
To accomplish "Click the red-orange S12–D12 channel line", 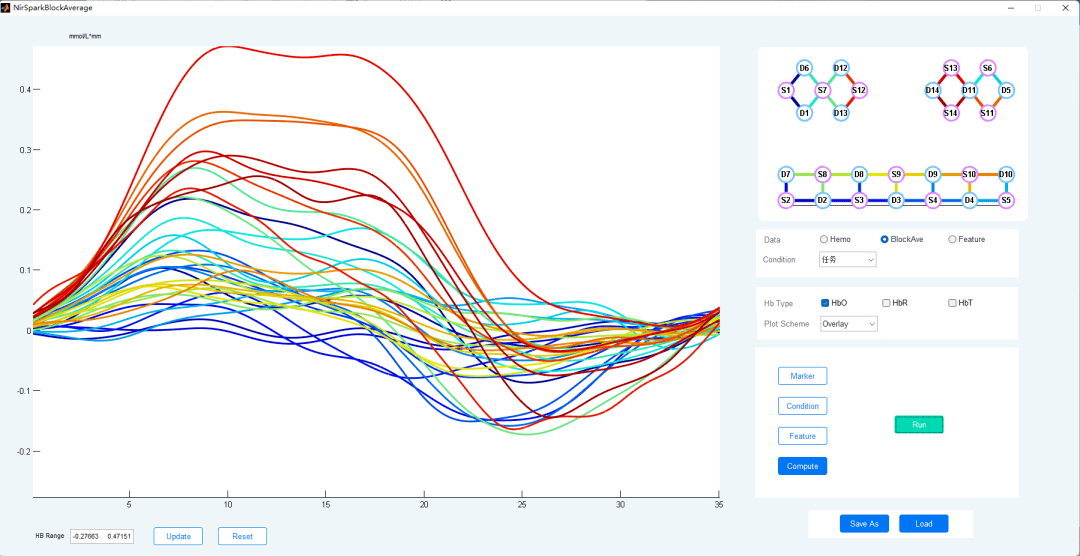I will (851, 78).
